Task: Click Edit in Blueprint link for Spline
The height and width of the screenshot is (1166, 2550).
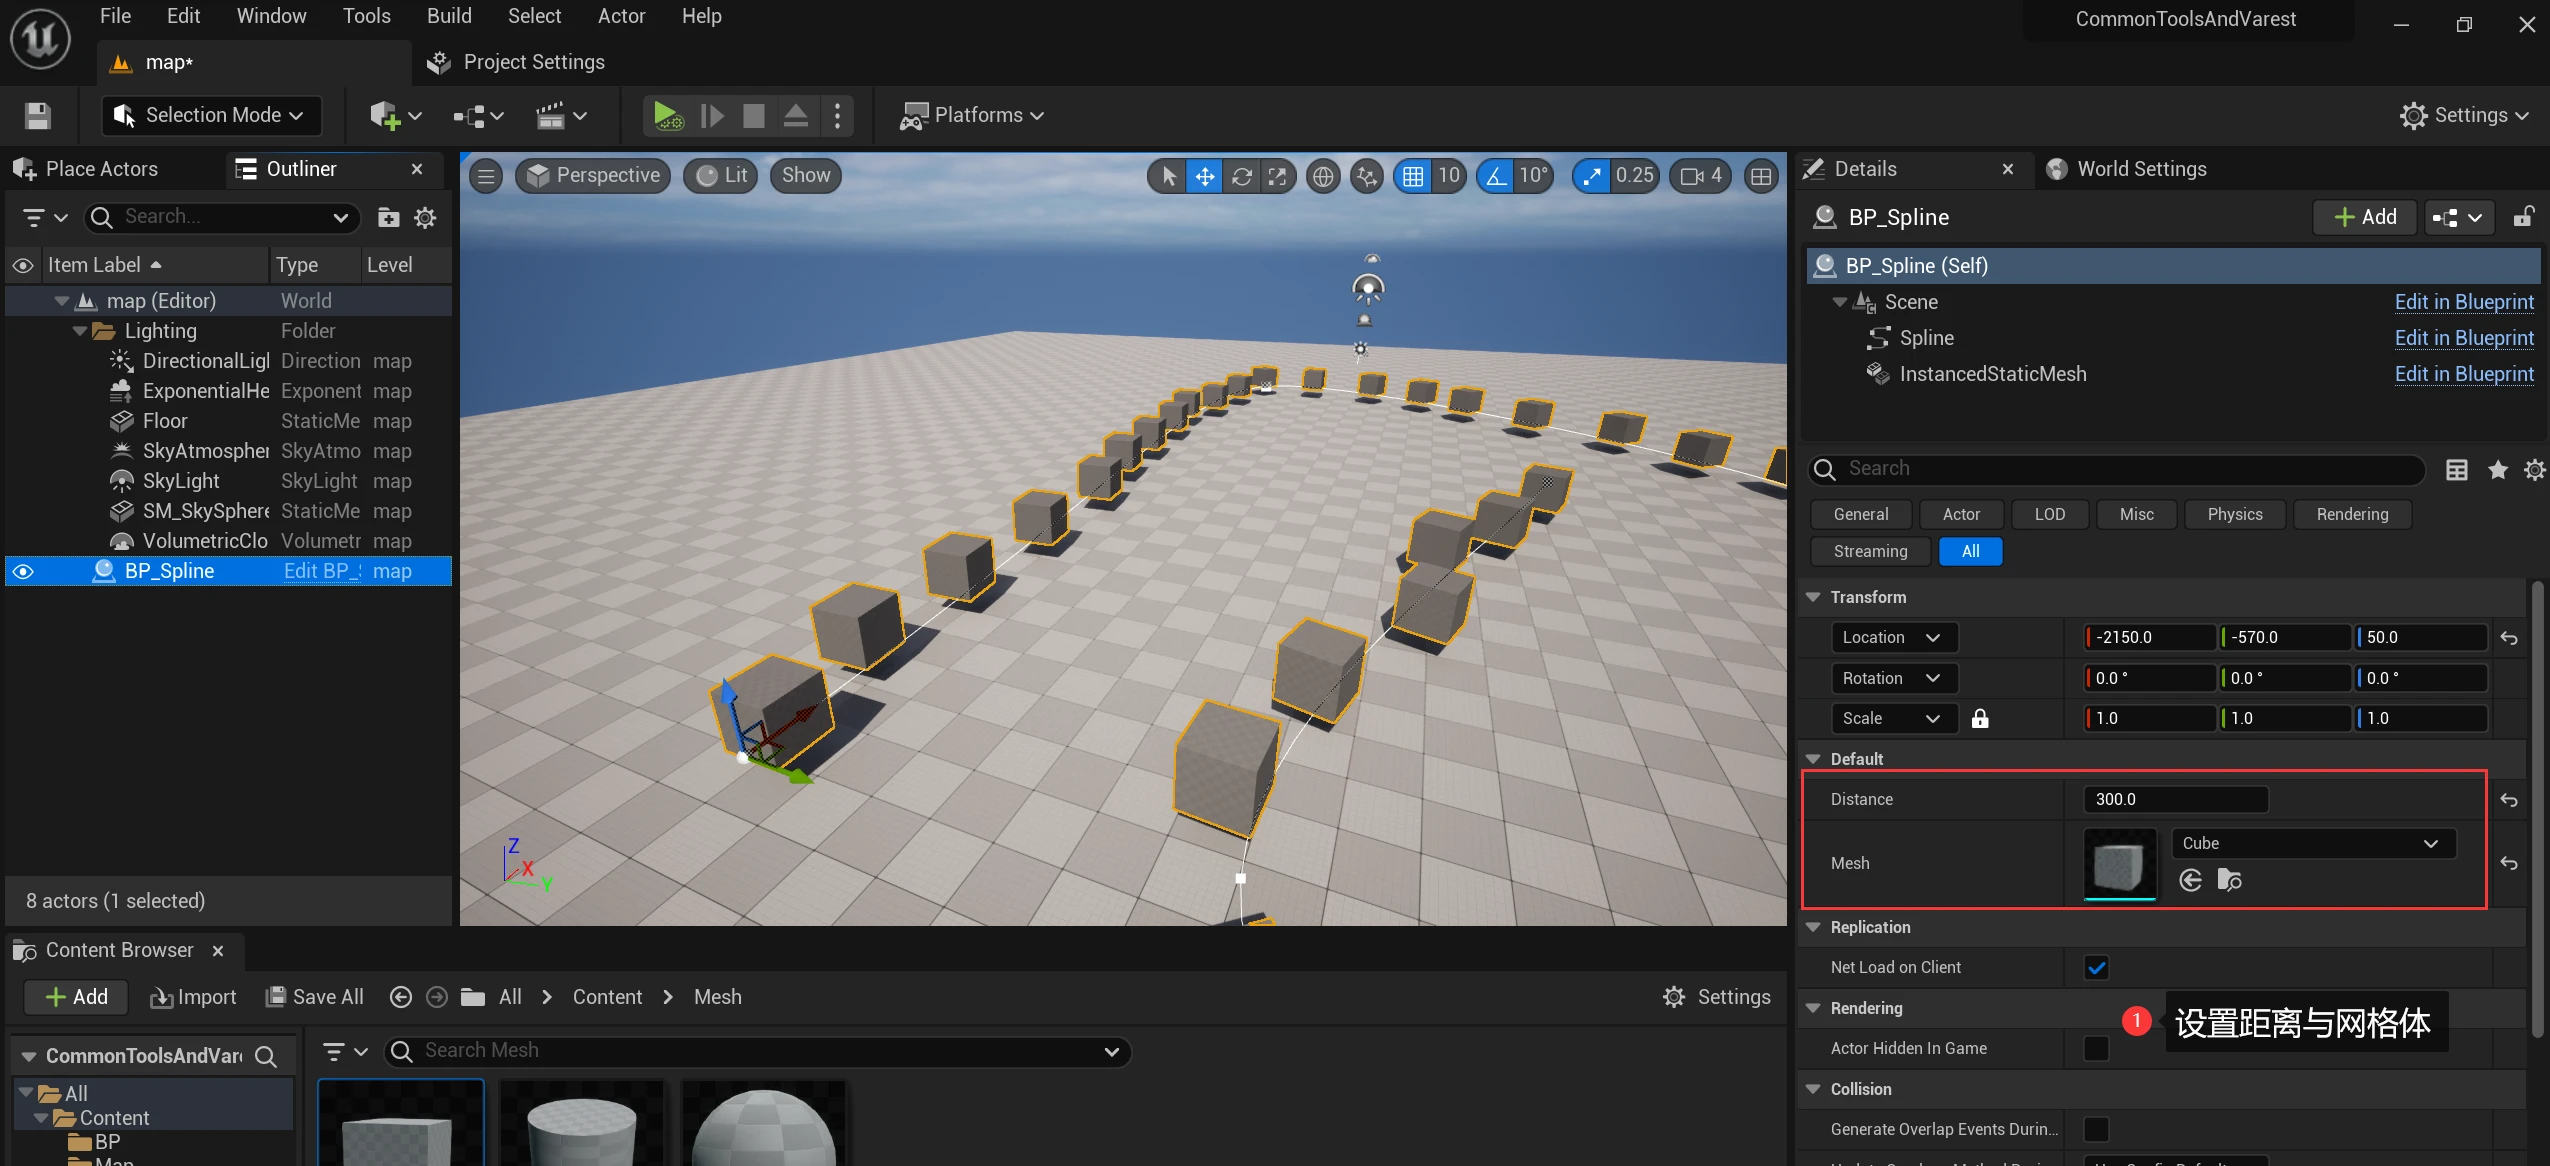Action: point(2464,338)
